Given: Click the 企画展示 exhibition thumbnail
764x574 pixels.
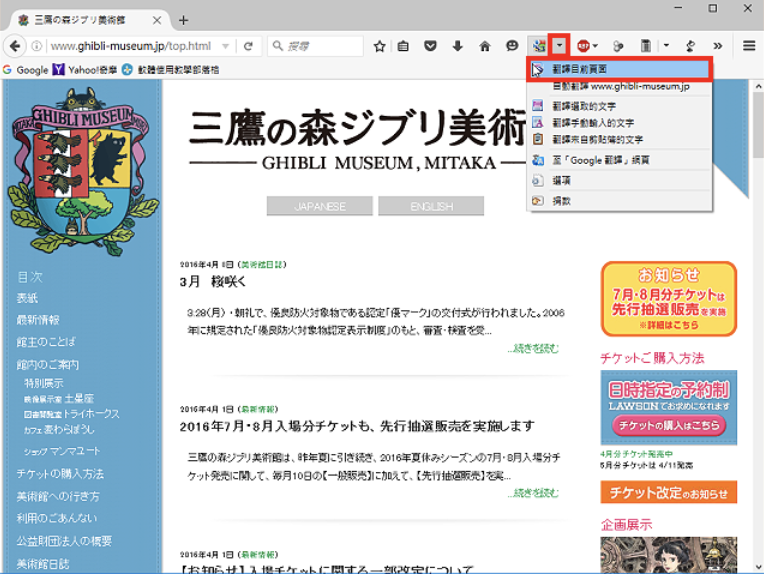Looking at the screenshot, I should [x=668, y=555].
